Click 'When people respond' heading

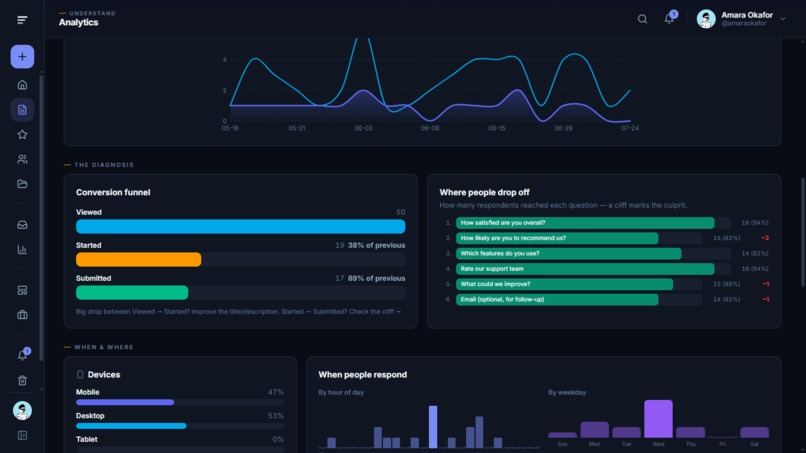[362, 375]
